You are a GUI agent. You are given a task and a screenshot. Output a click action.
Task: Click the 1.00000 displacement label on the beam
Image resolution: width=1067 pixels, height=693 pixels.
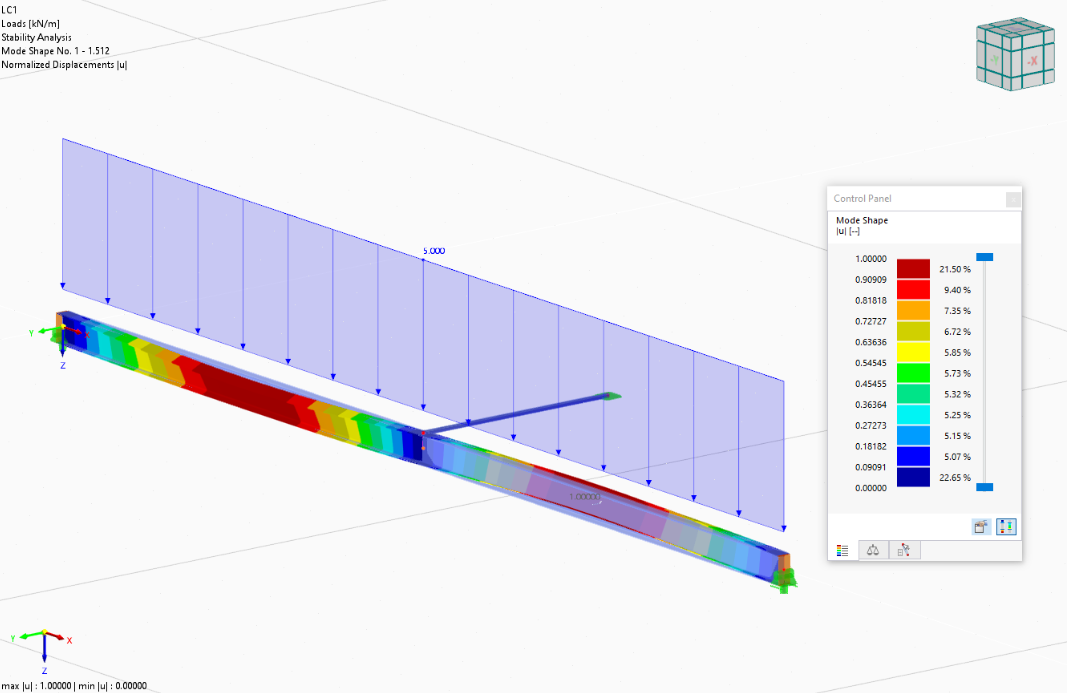pos(585,497)
